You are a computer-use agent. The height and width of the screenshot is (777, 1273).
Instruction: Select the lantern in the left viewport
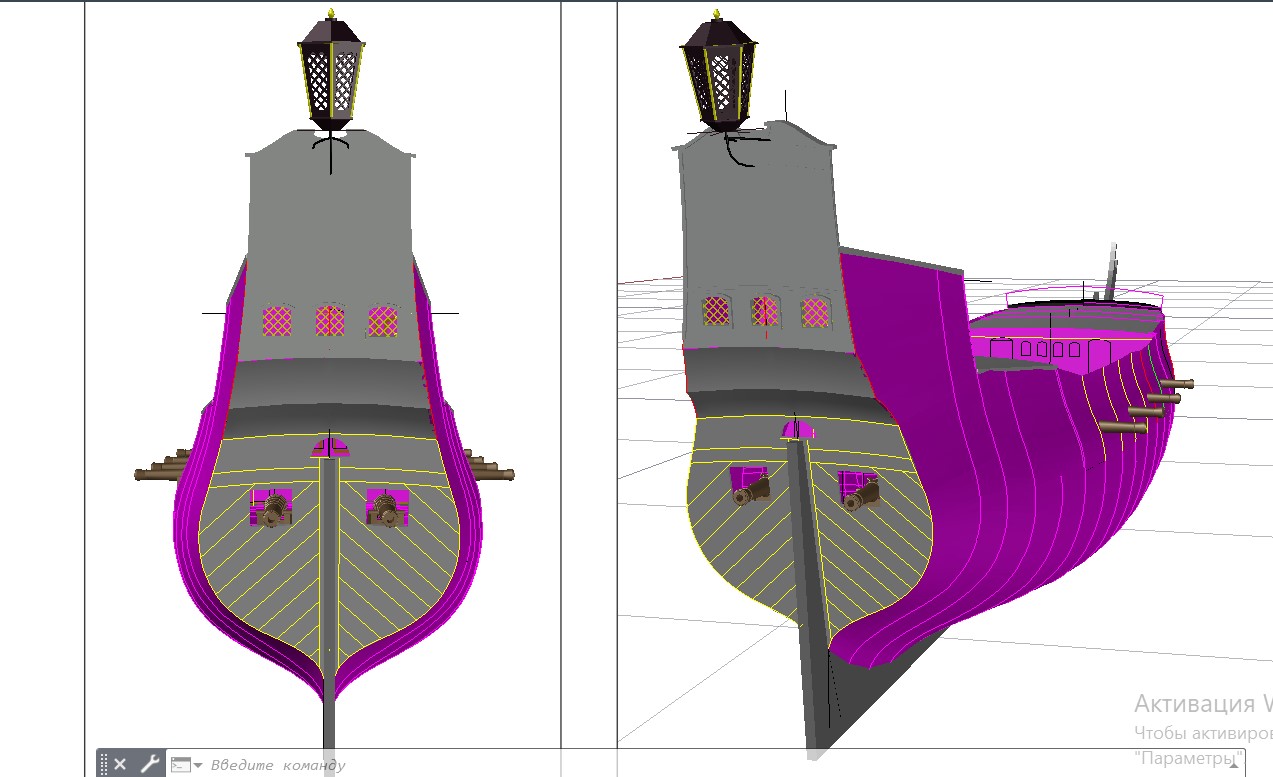(332, 75)
